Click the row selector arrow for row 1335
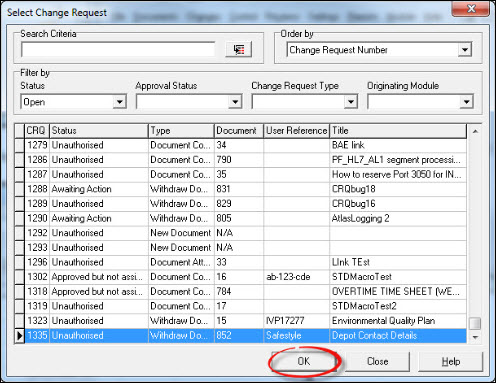Image resolution: width=496 pixels, height=383 pixels. click(x=19, y=336)
